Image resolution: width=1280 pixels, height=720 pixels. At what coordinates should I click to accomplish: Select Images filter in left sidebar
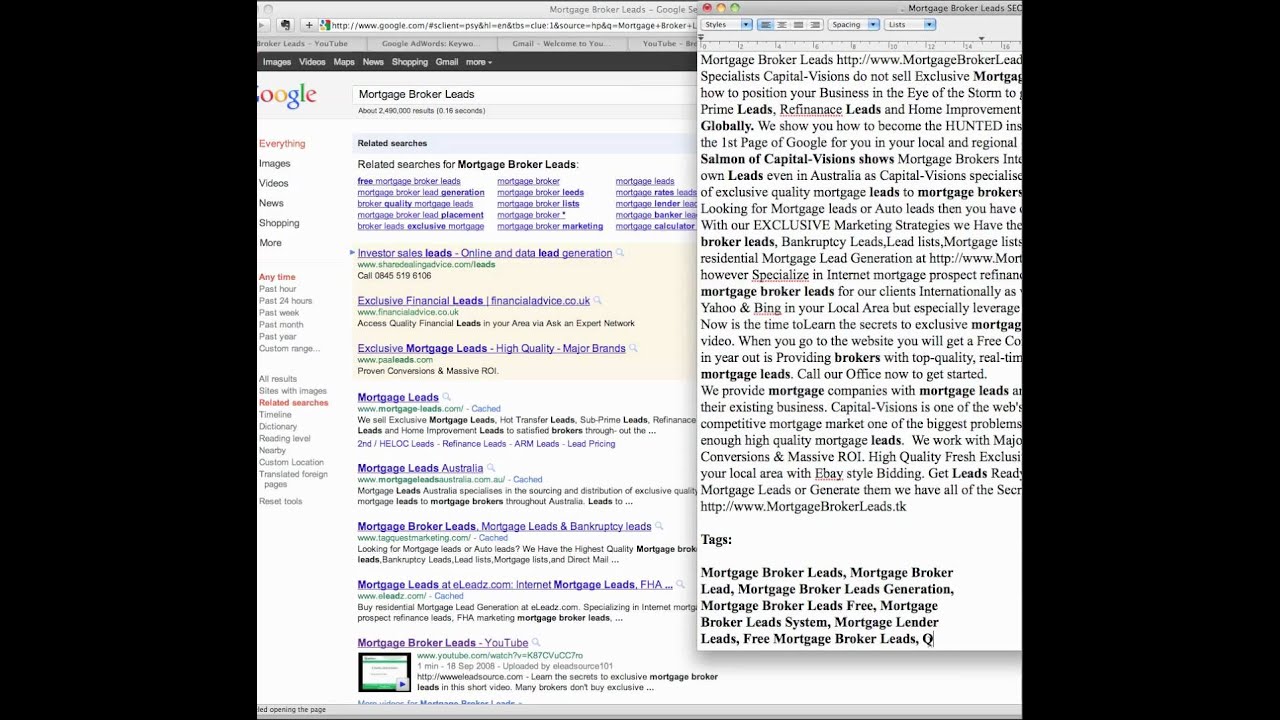click(x=275, y=164)
